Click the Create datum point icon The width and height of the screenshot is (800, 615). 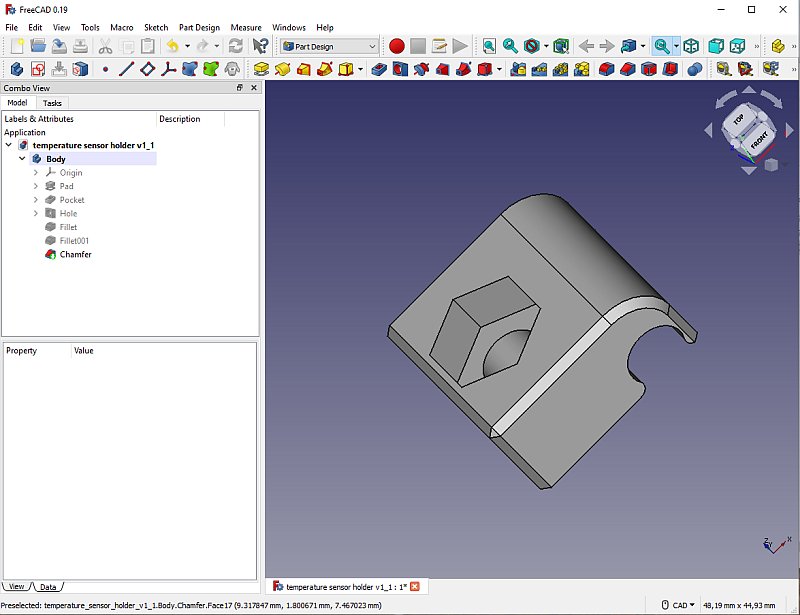[106, 69]
